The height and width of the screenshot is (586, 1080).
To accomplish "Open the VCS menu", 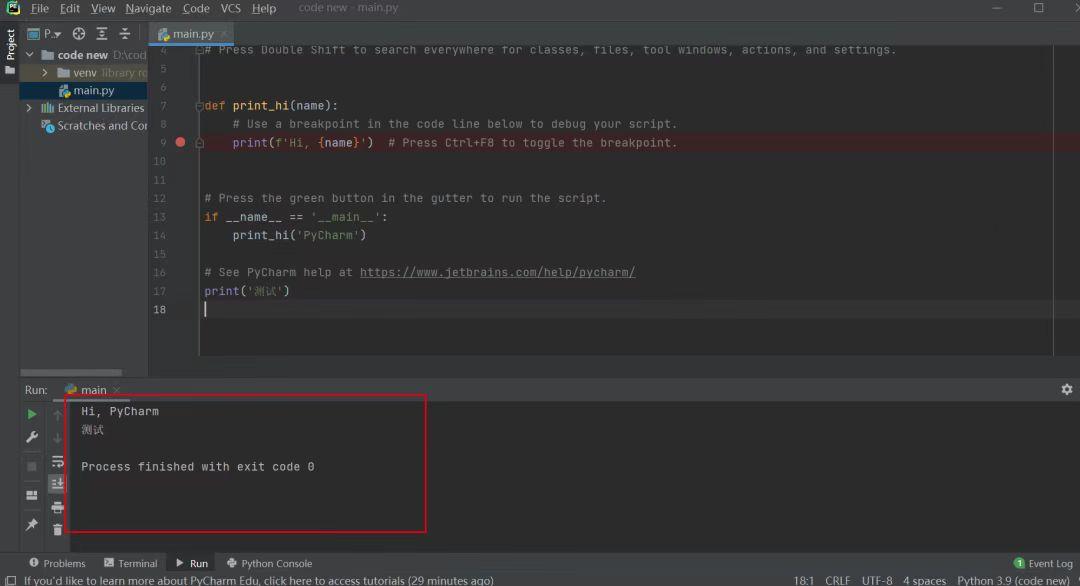I will click(x=230, y=8).
